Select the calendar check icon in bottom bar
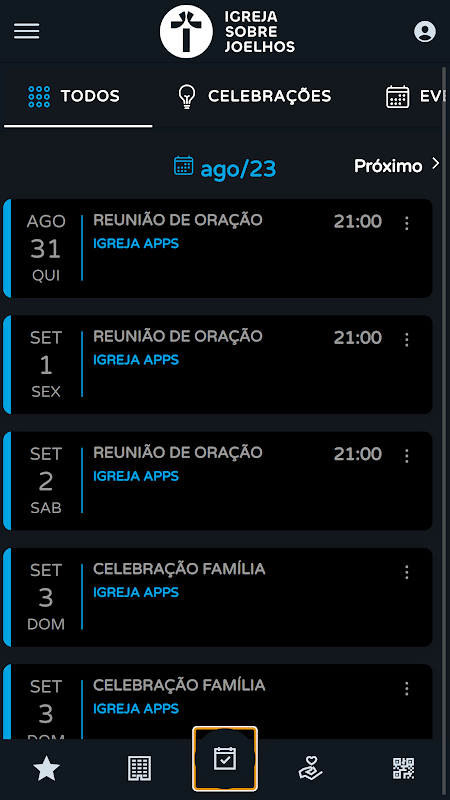450x800 pixels. point(225,759)
